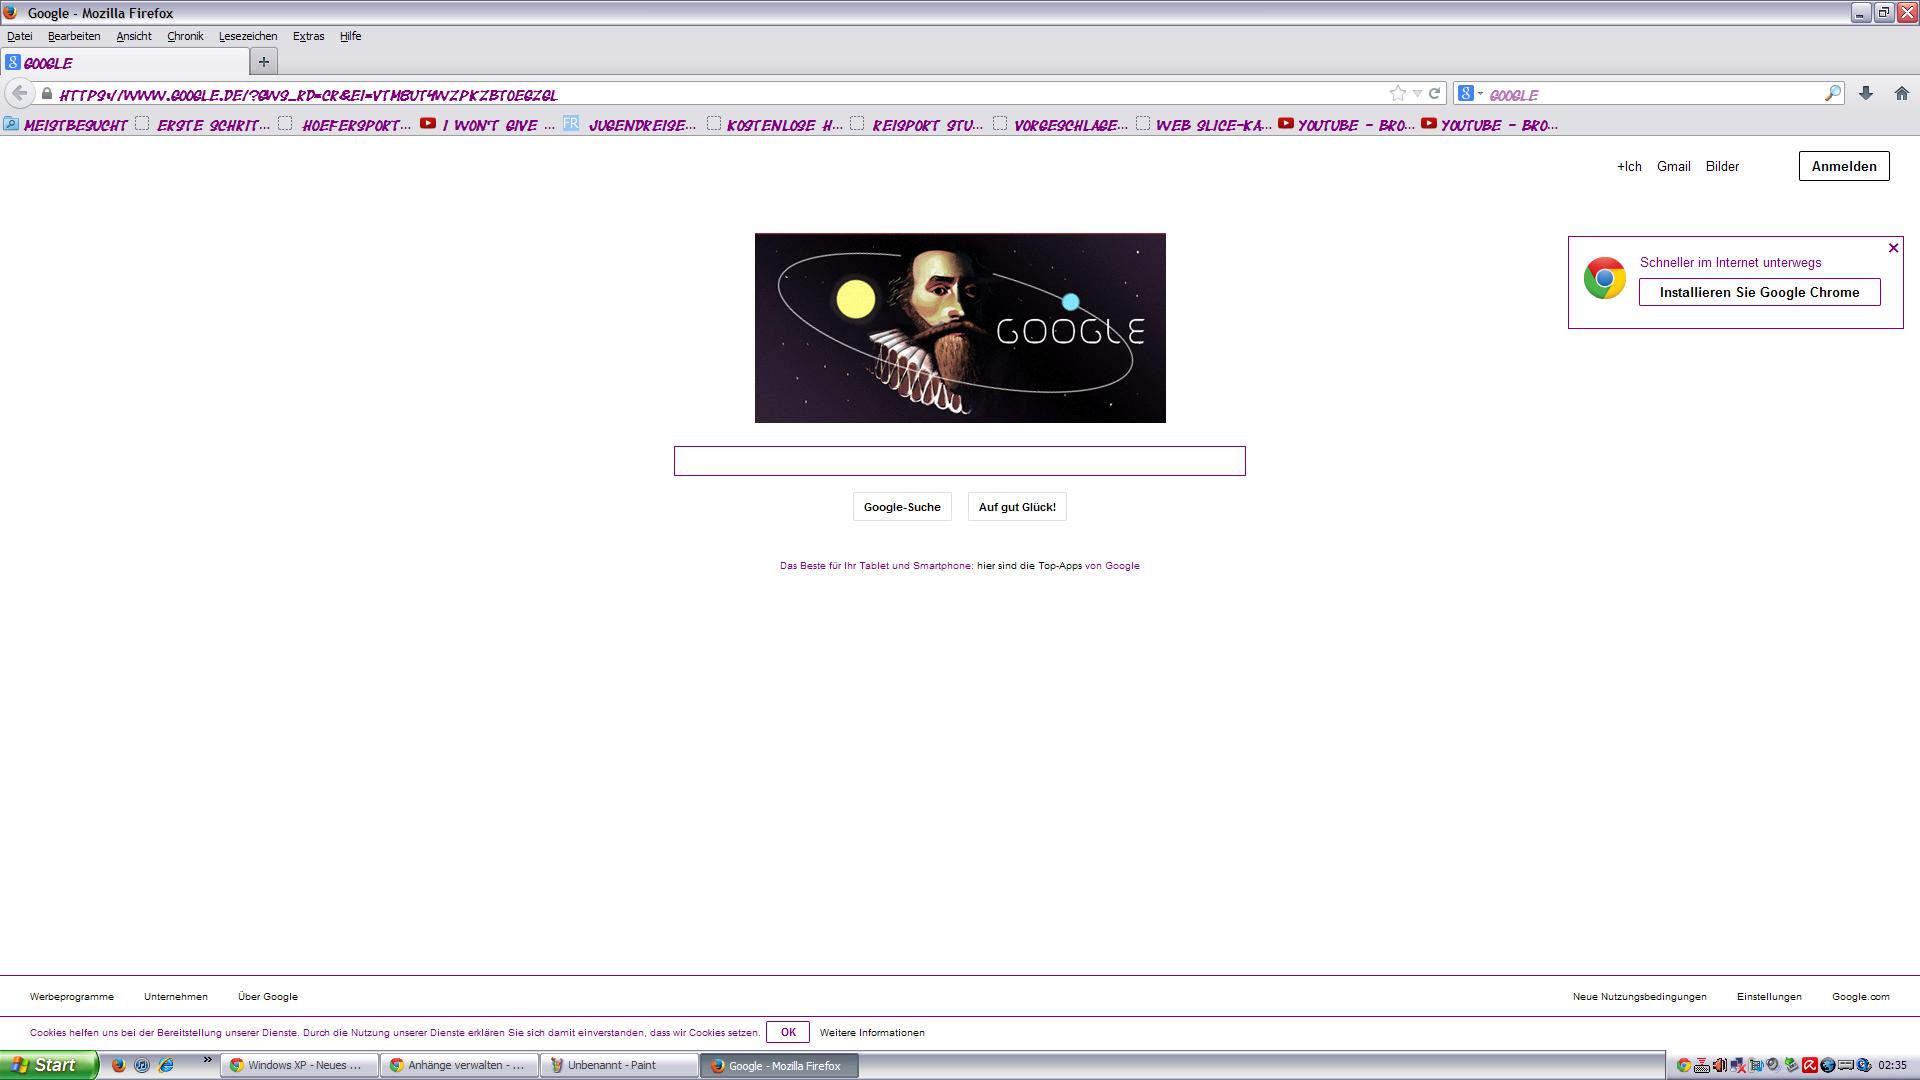The image size is (1920, 1080).
Task: Reload the page with the refresh icon
Action: (1434, 93)
